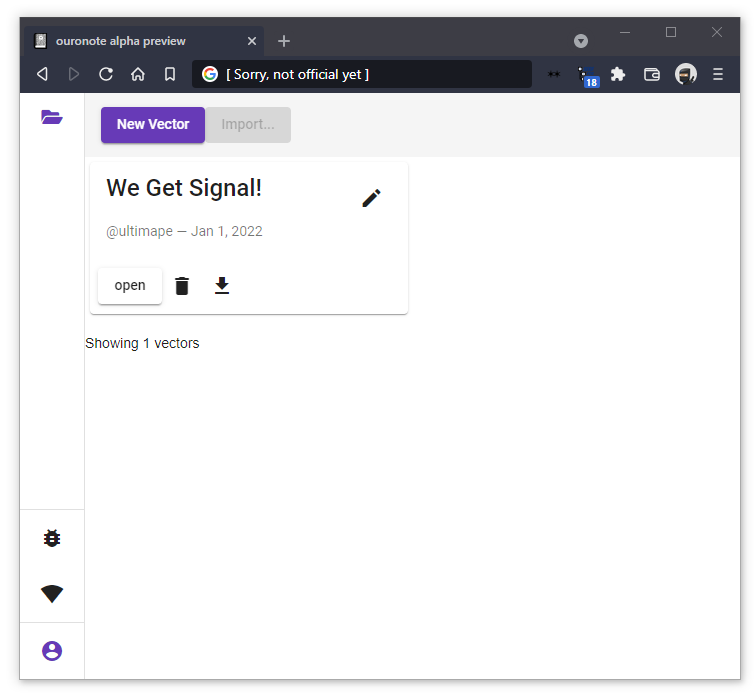Click the @ultimape — Jan 1, 2022 text
Screen dimensions: 754x695
(184, 231)
